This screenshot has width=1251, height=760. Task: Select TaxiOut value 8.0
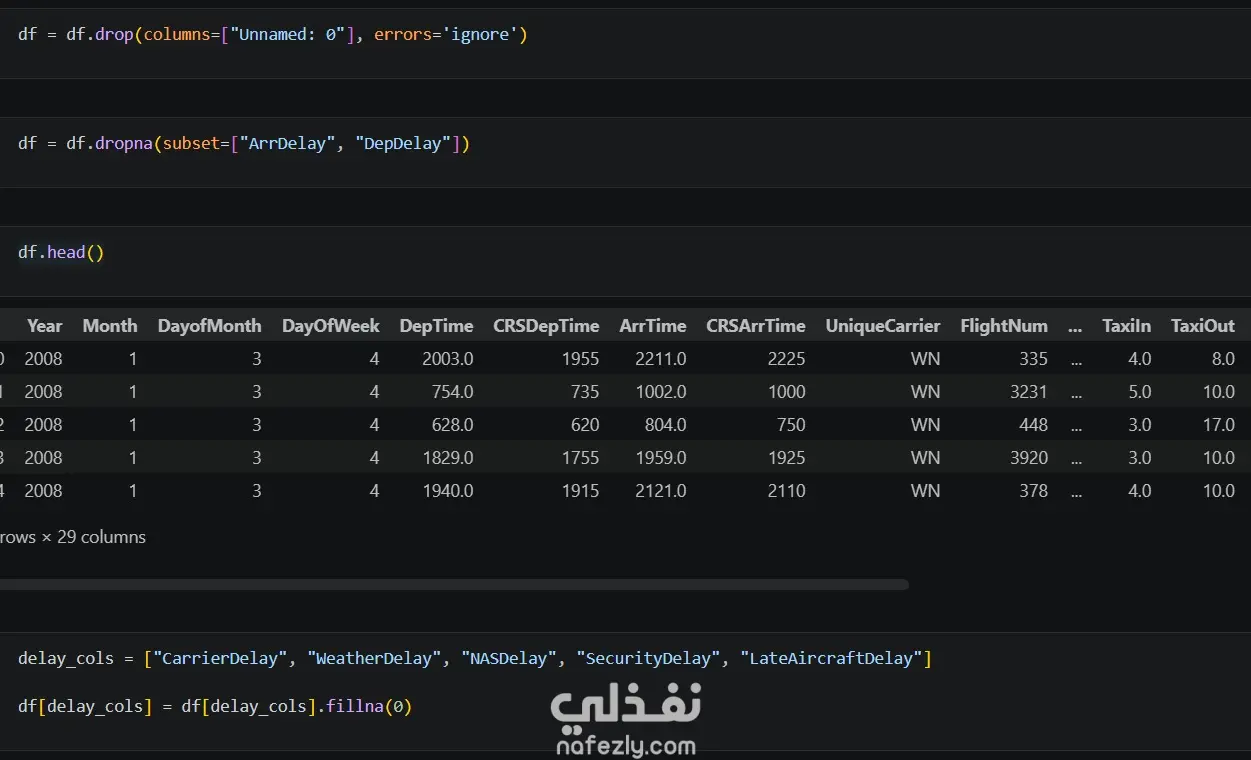1222,359
